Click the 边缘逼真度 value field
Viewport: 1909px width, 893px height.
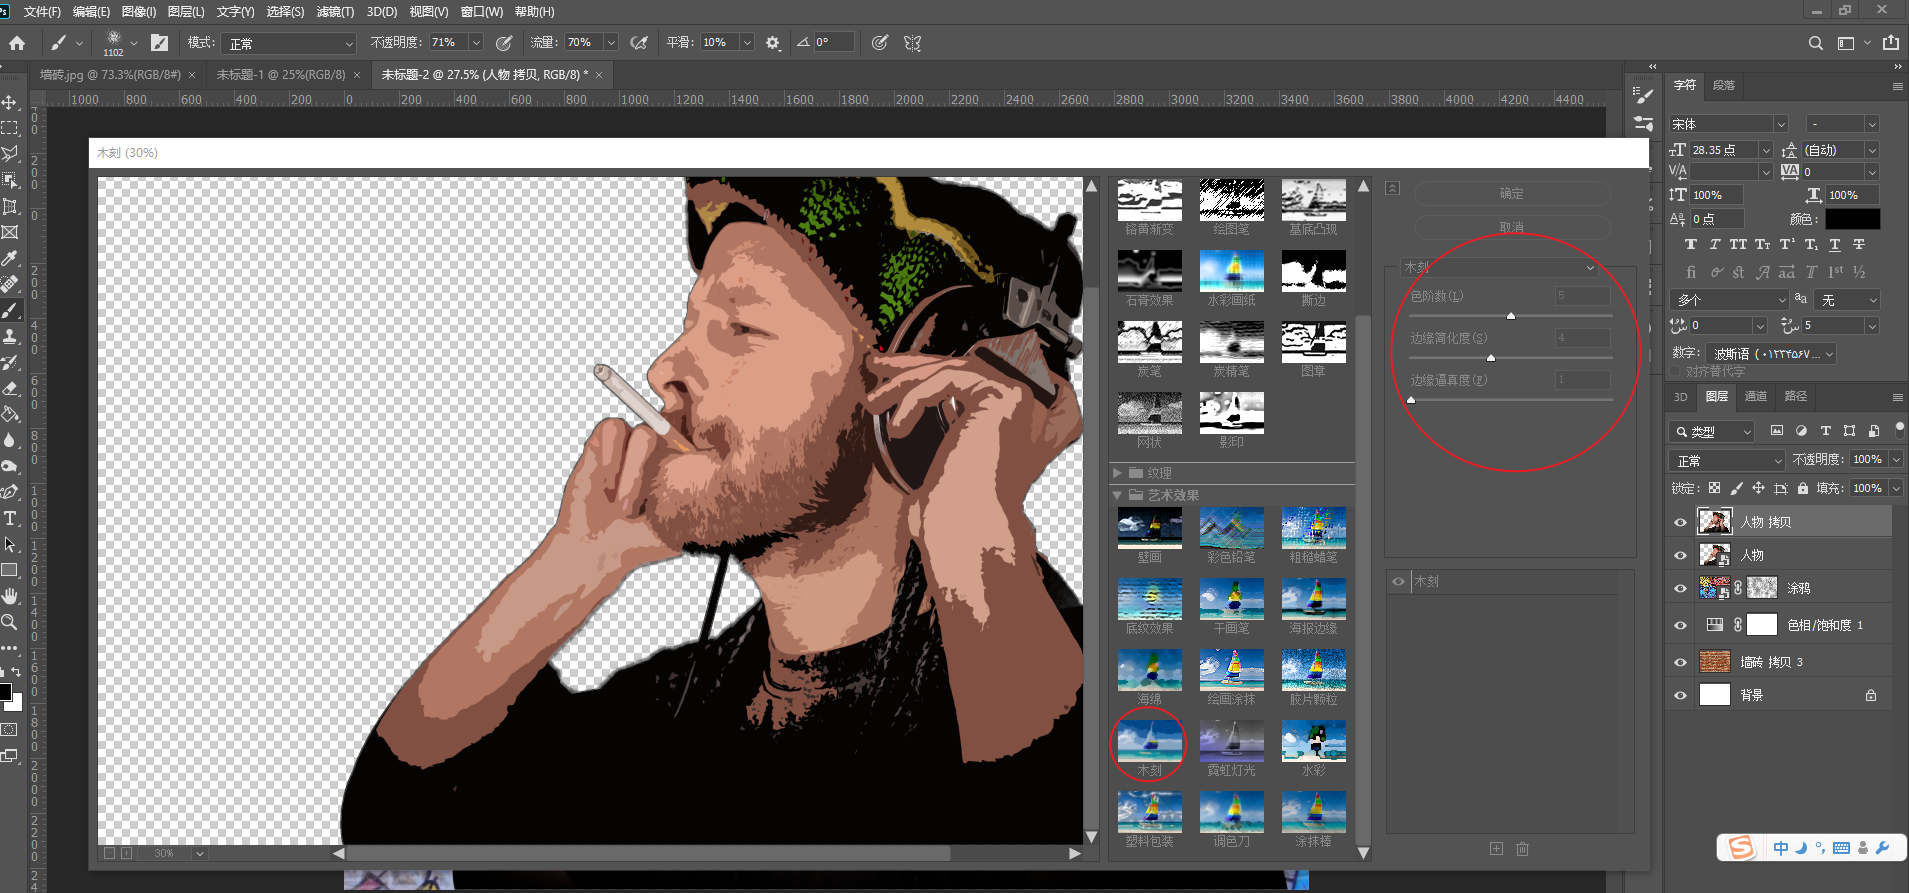tap(1583, 380)
